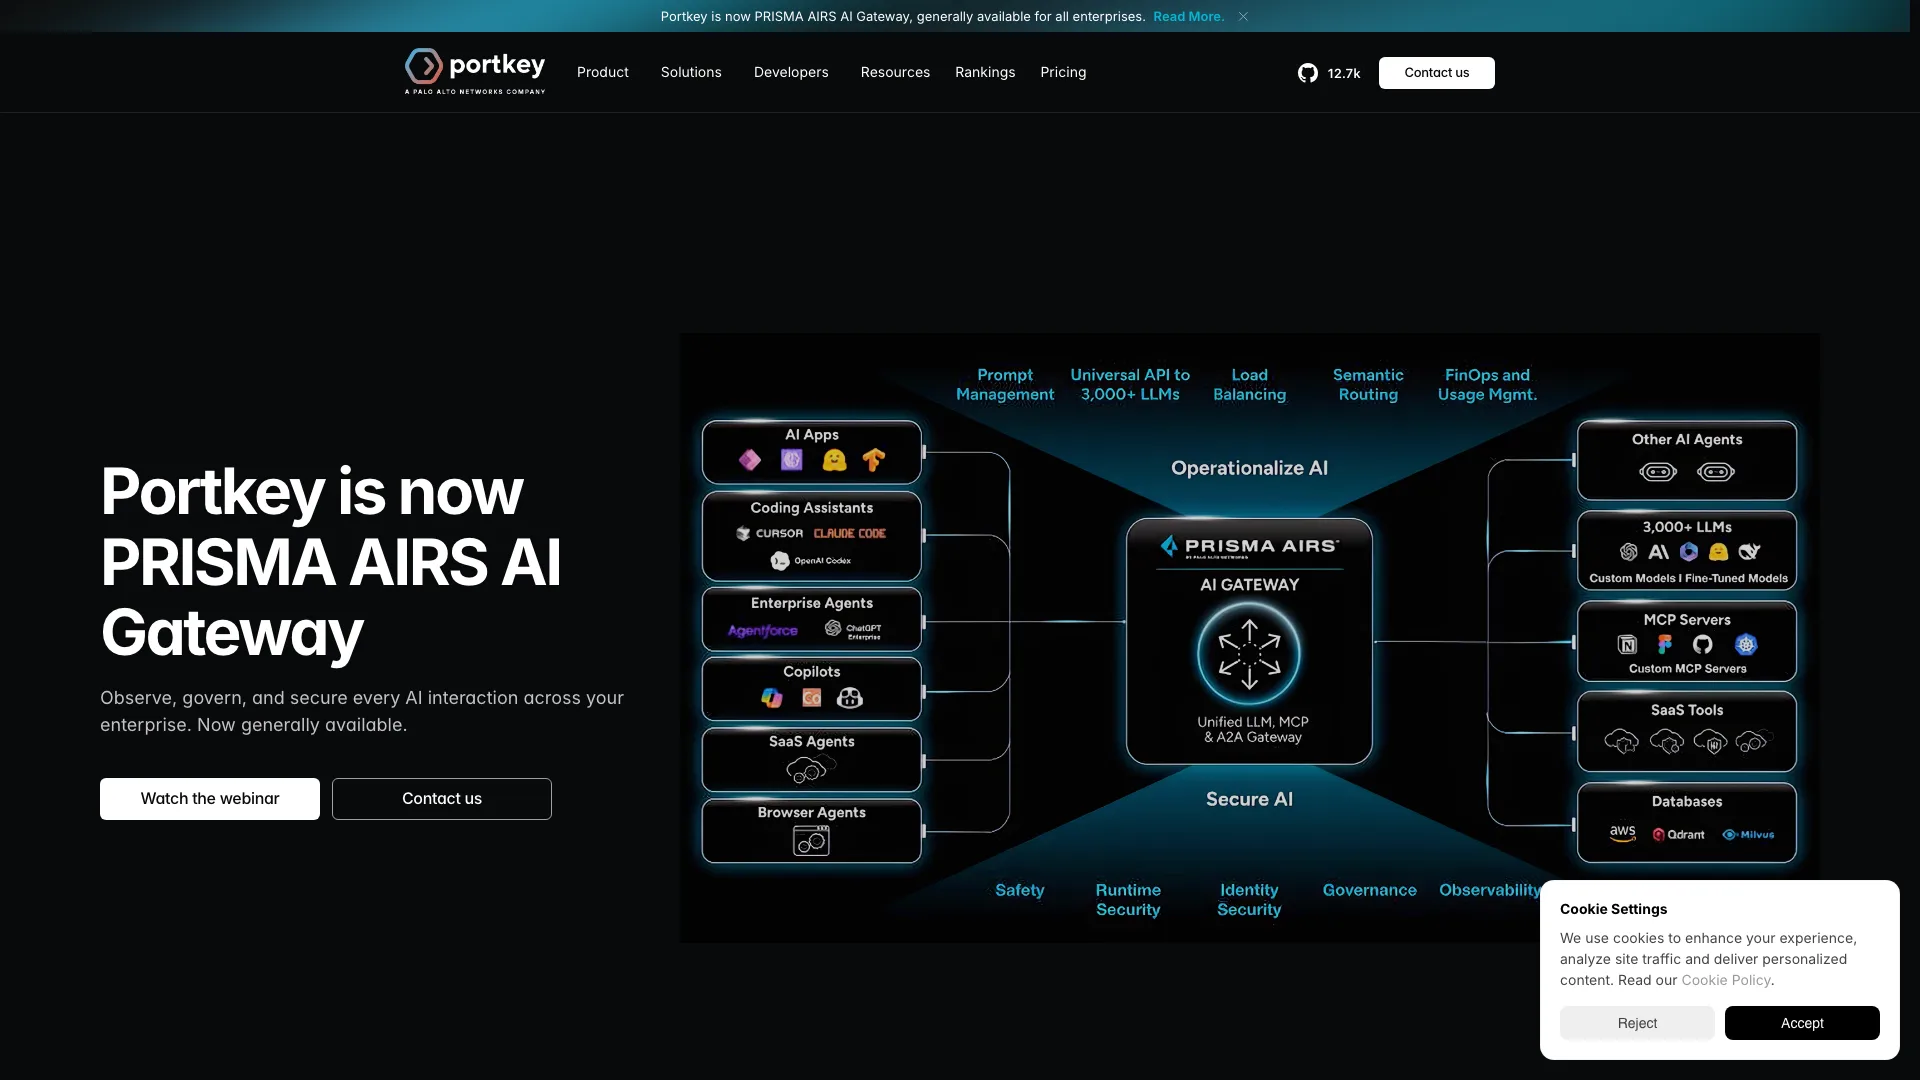Click the Secure AI heading

tap(1249, 799)
